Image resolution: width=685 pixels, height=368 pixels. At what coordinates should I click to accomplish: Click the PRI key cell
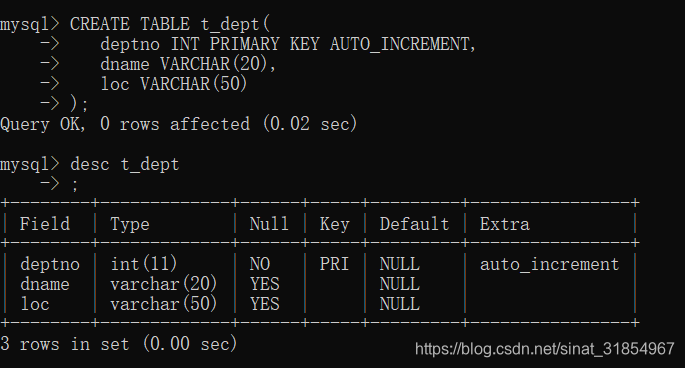[335, 264]
